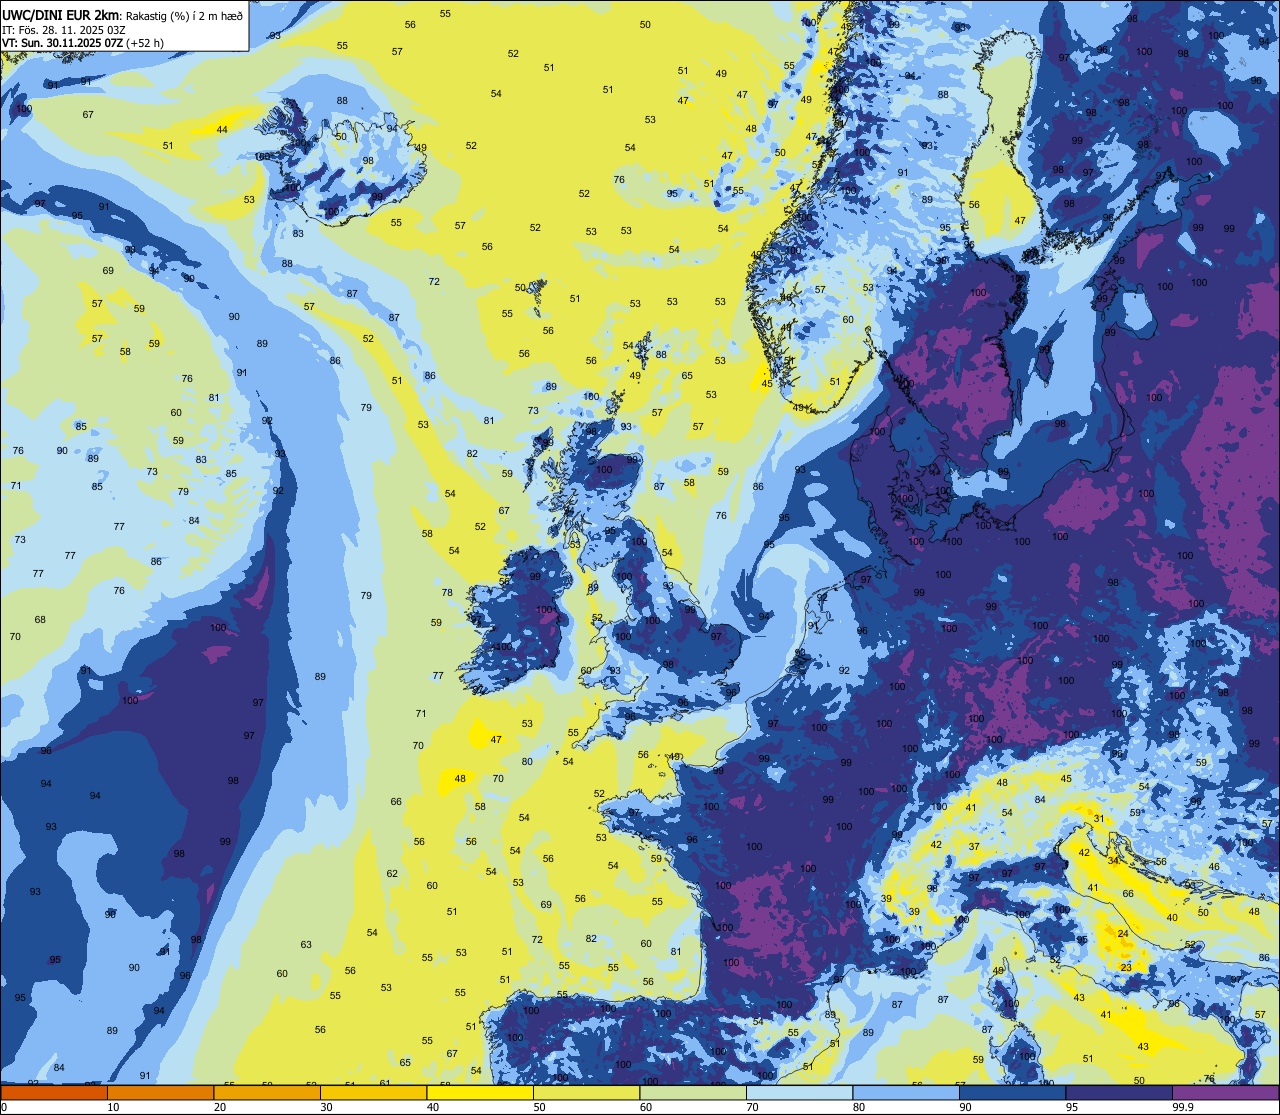The height and width of the screenshot is (1115, 1280).
Task: Click the pale green 60–70 legend swatch
Action: 693,1093
